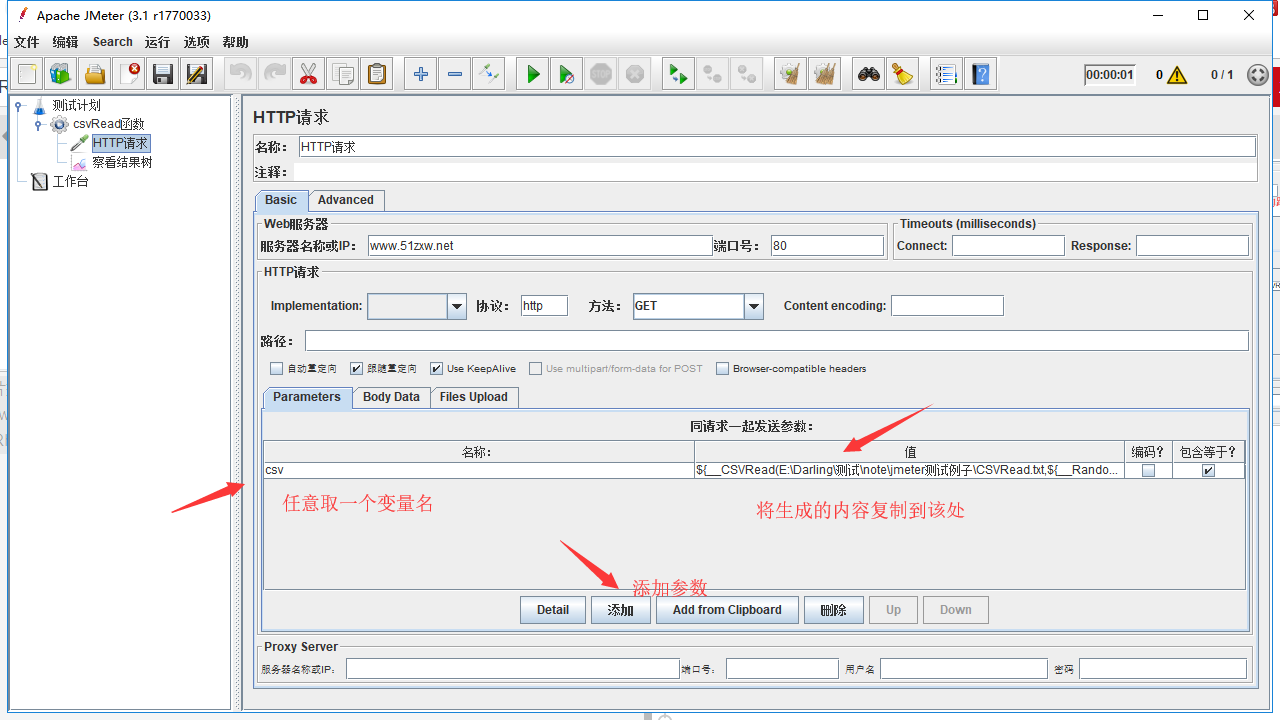1280x720 pixels.
Task: Click the 添加 button
Action: (621, 610)
